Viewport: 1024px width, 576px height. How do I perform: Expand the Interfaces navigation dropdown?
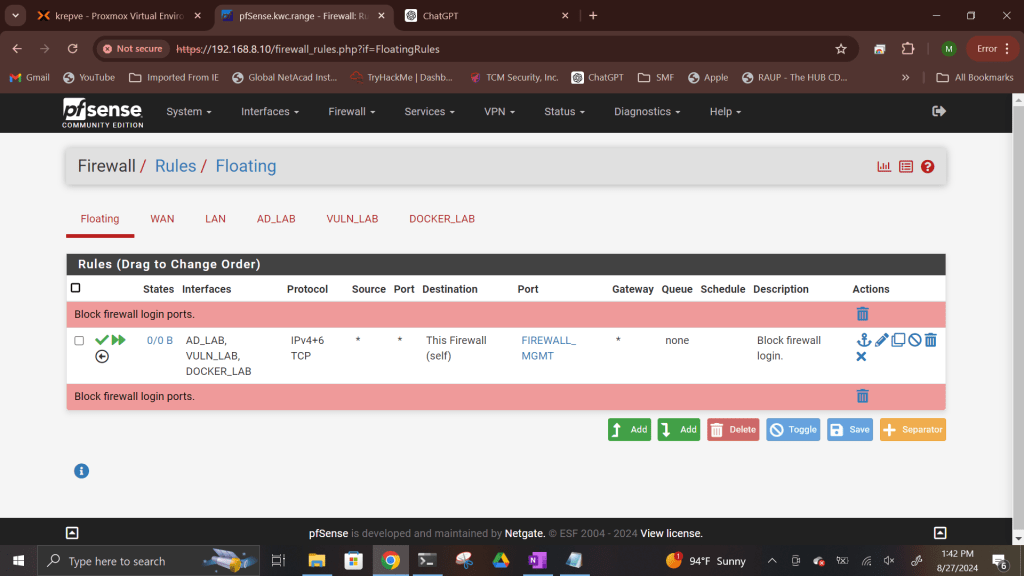coord(269,112)
